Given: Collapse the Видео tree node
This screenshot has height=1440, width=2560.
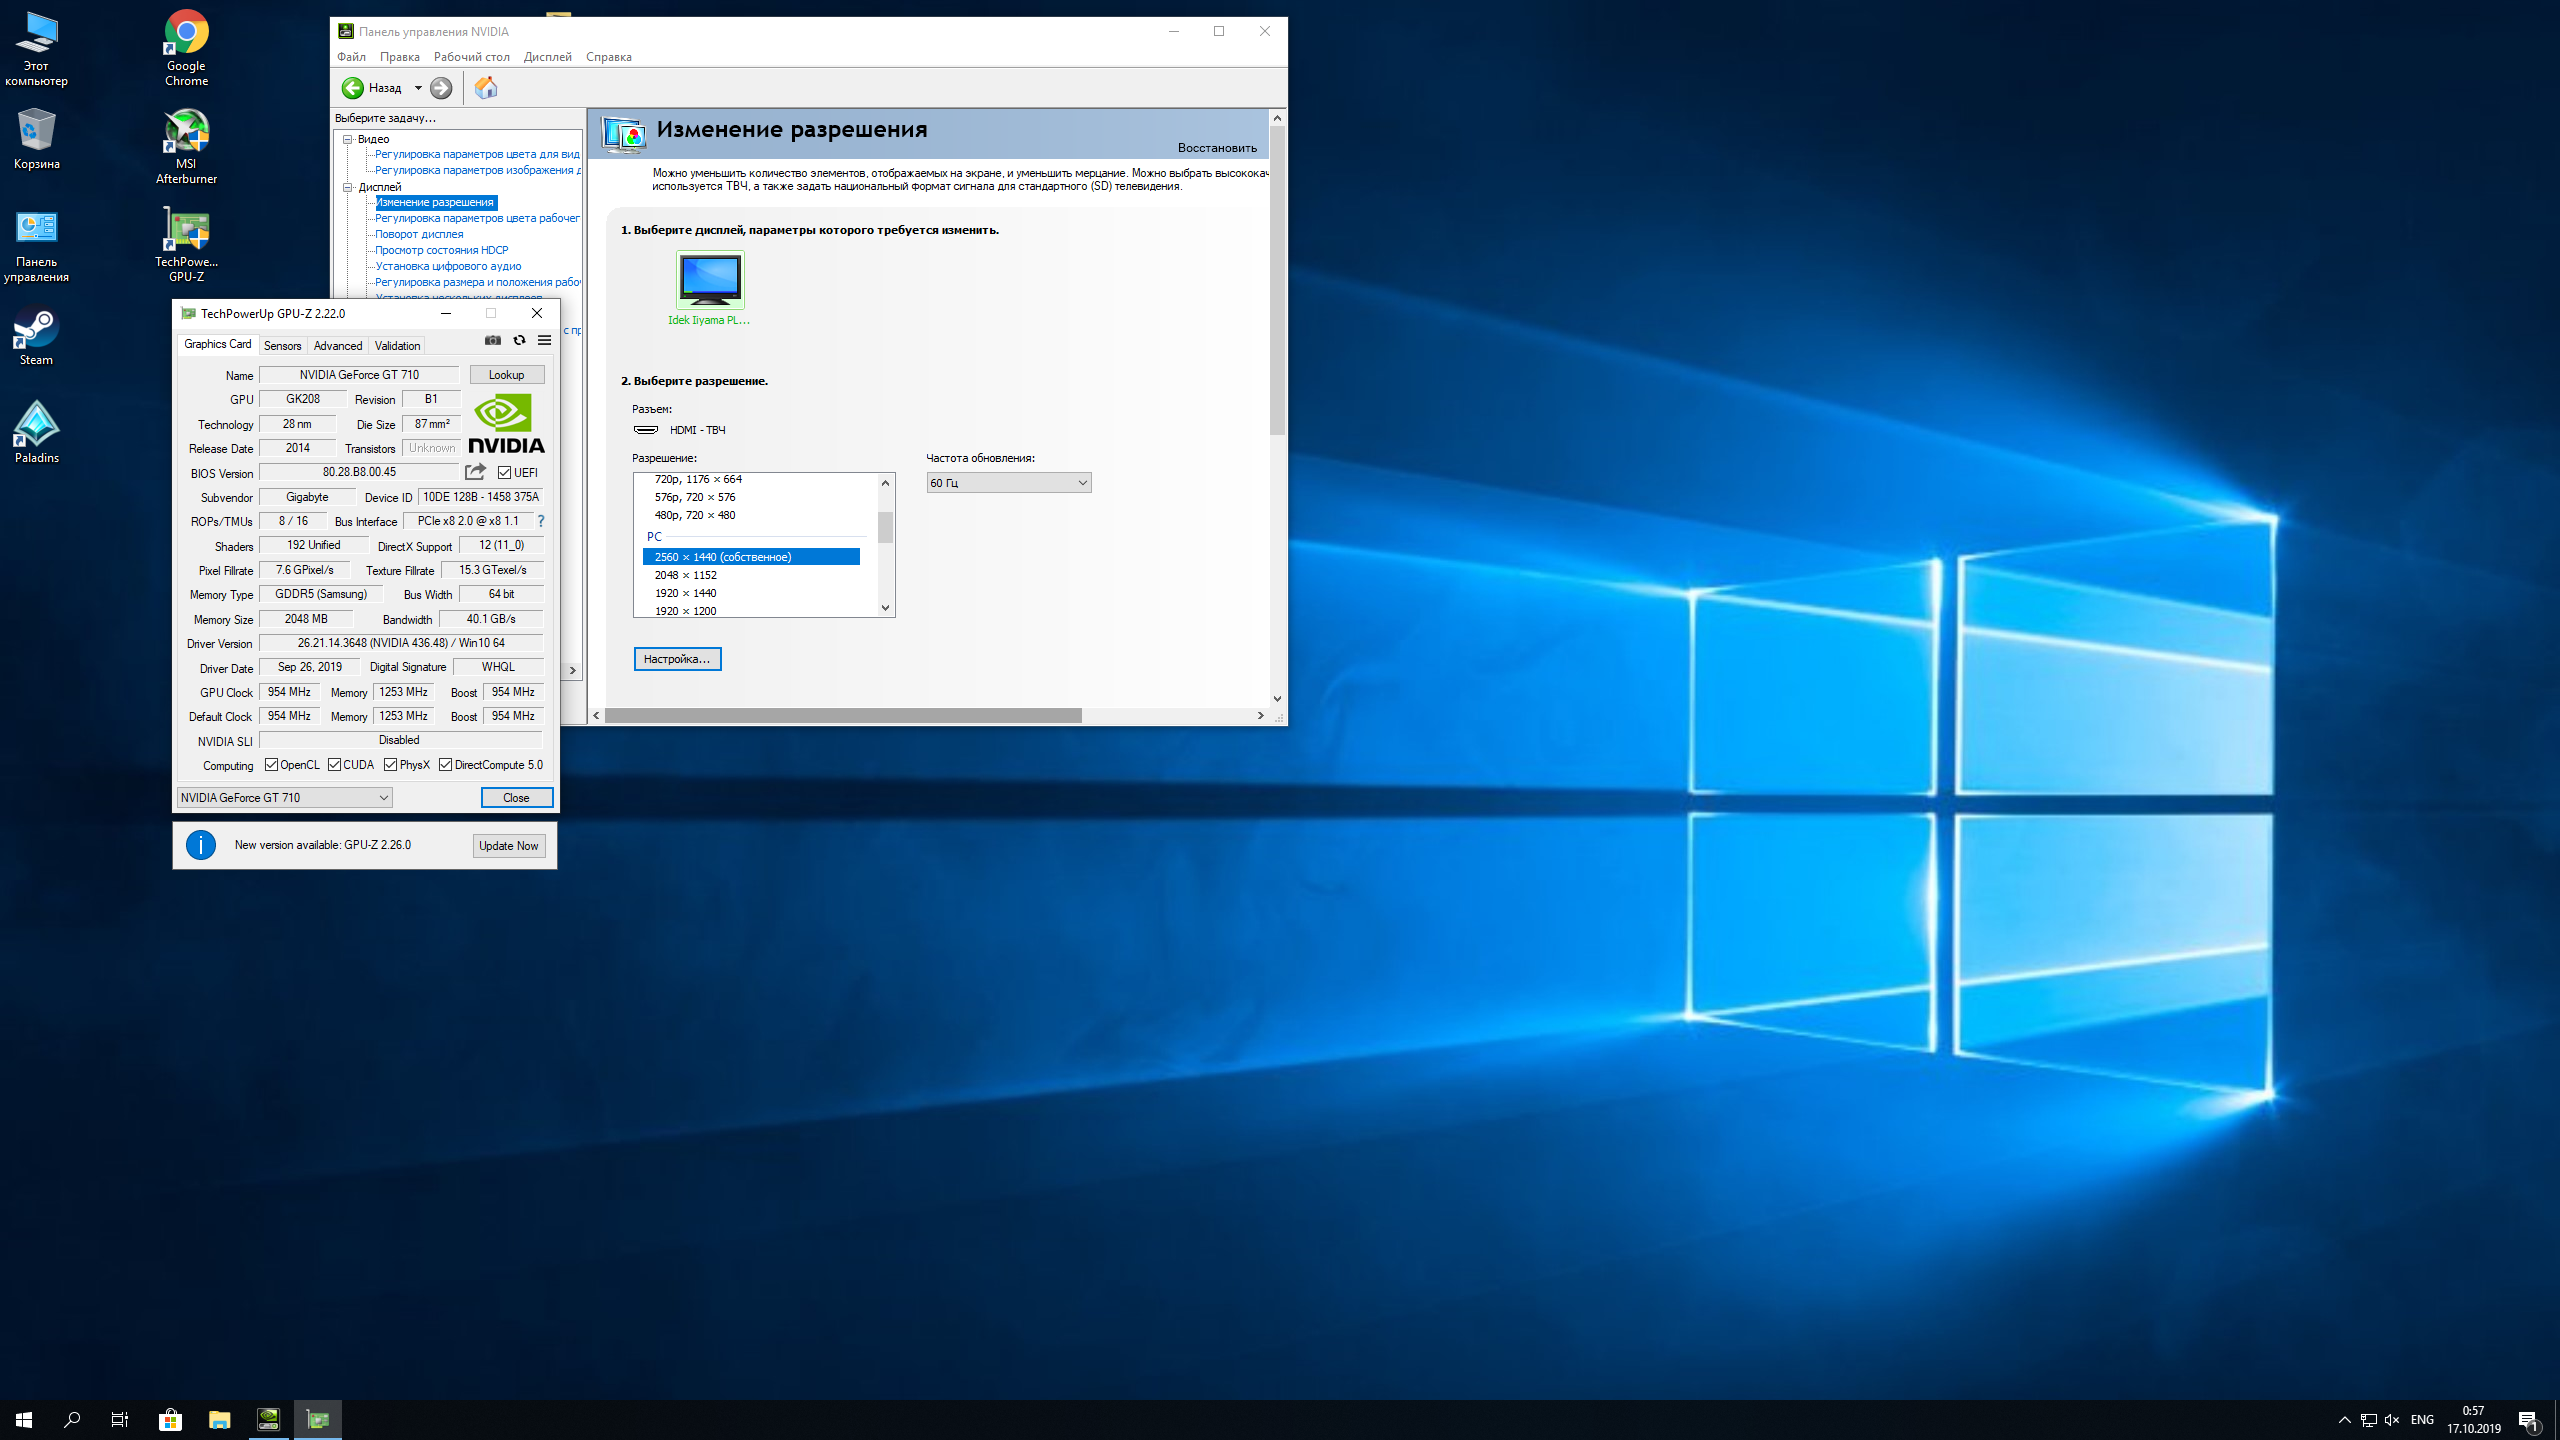Looking at the screenshot, I should (x=348, y=139).
